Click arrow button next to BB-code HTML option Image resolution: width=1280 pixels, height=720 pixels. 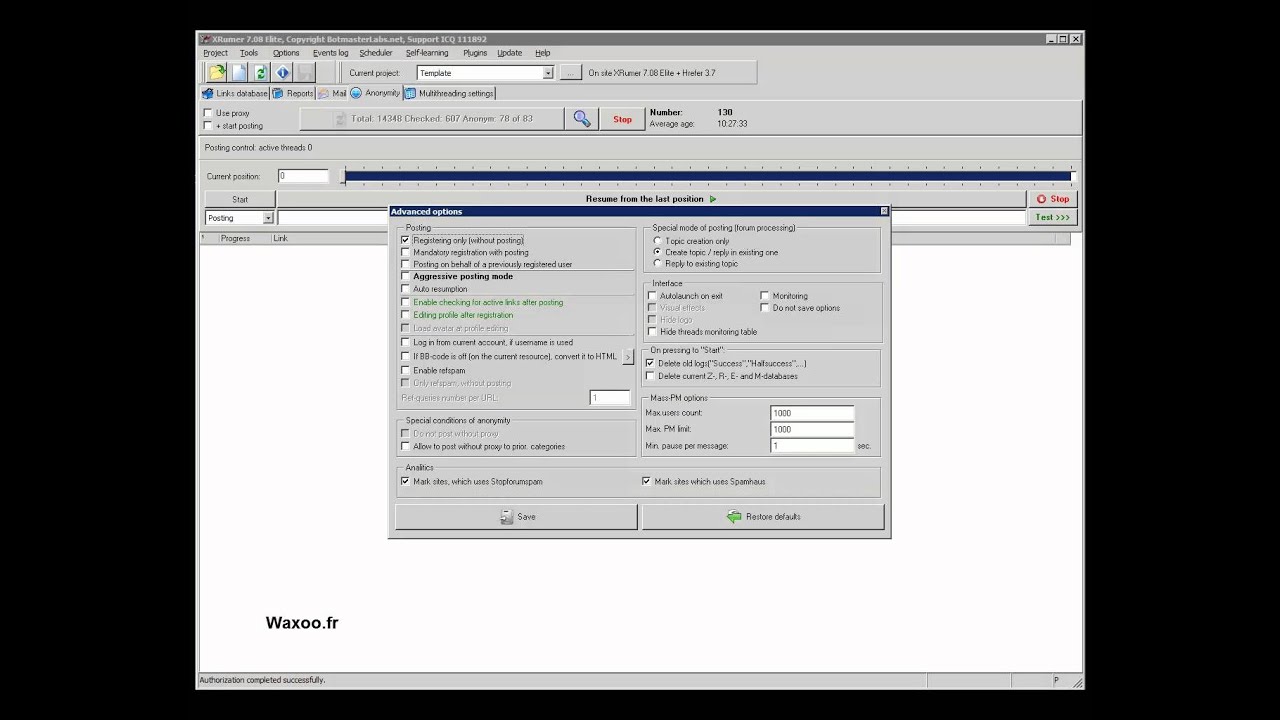[628, 357]
